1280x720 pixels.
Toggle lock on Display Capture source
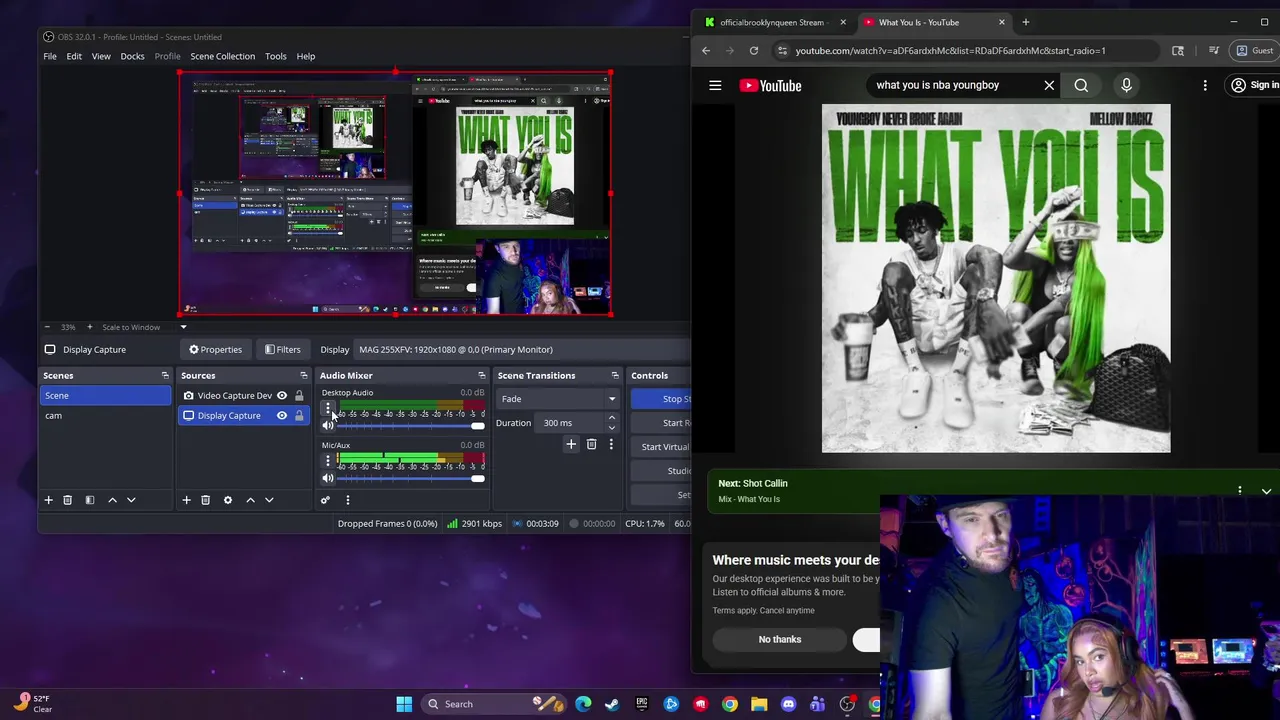click(x=299, y=416)
